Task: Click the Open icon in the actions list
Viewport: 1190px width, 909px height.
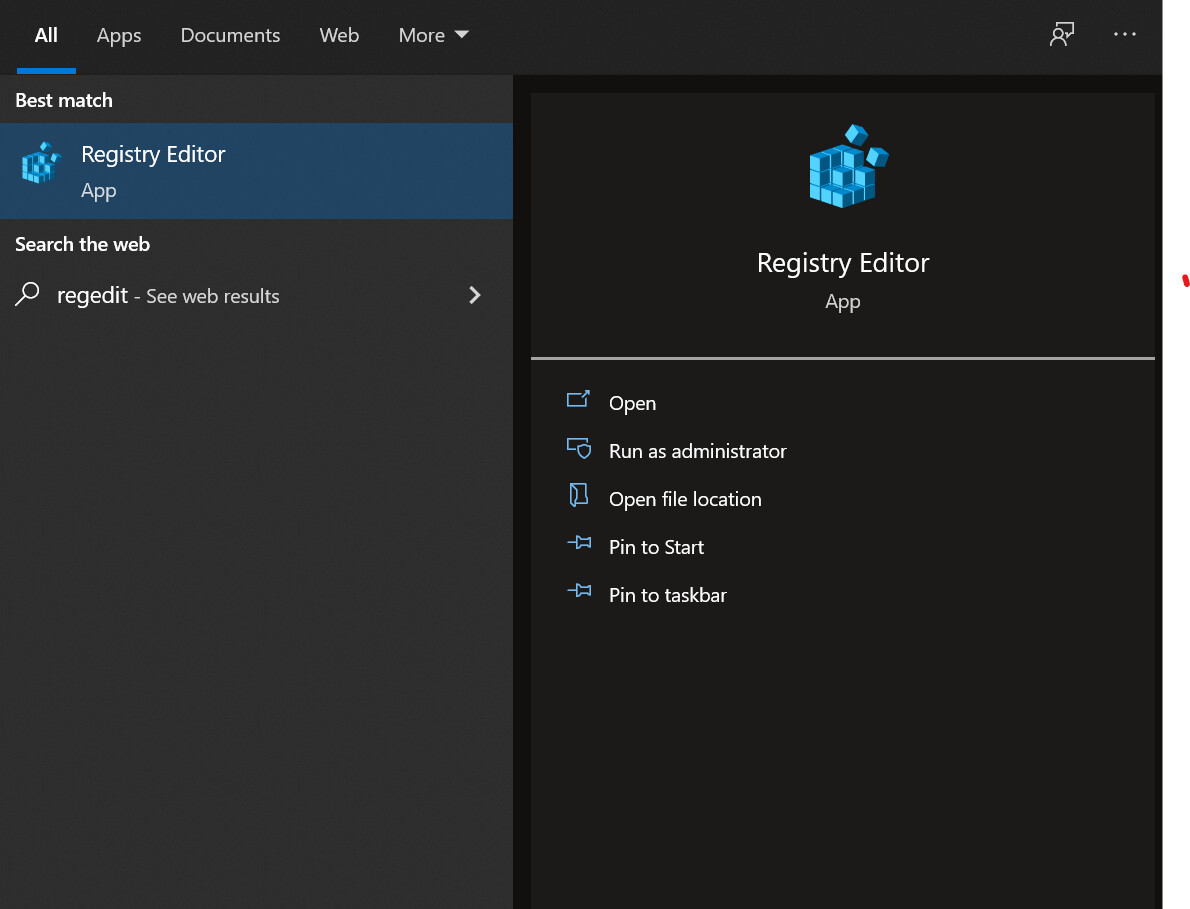Action: coord(578,400)
